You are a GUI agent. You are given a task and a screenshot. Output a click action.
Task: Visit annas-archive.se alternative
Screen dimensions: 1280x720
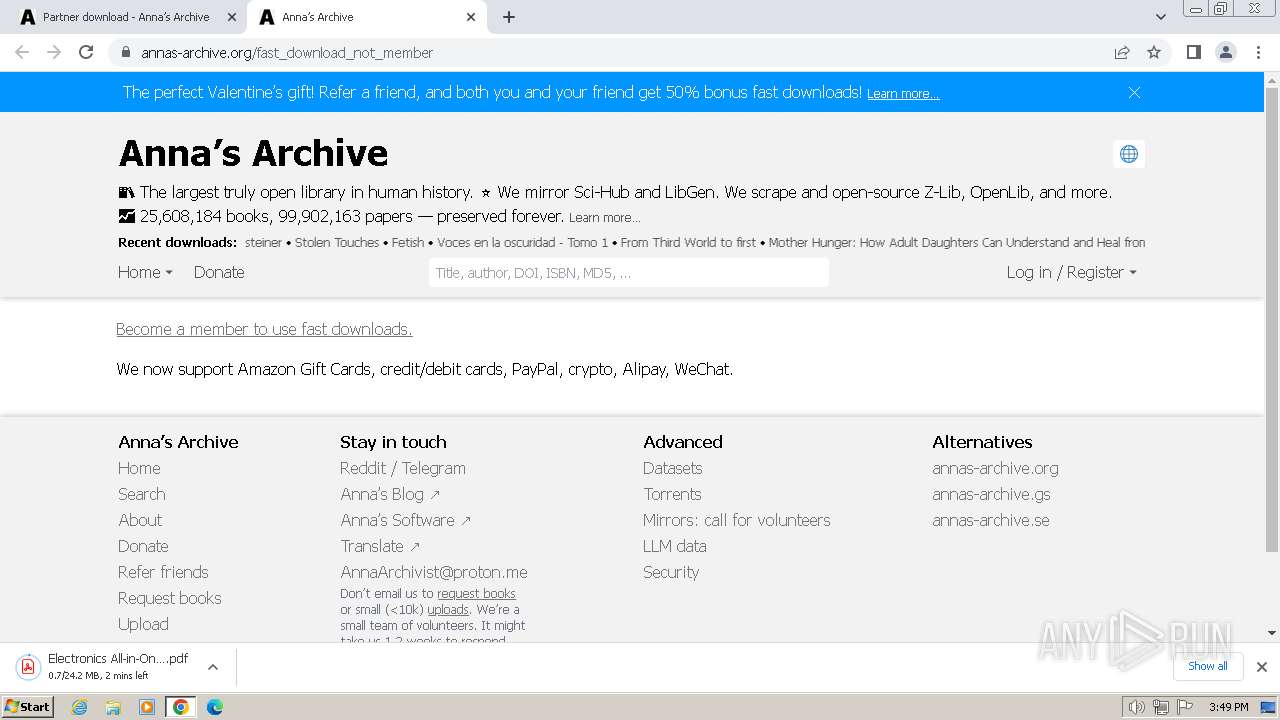[991, 520]
